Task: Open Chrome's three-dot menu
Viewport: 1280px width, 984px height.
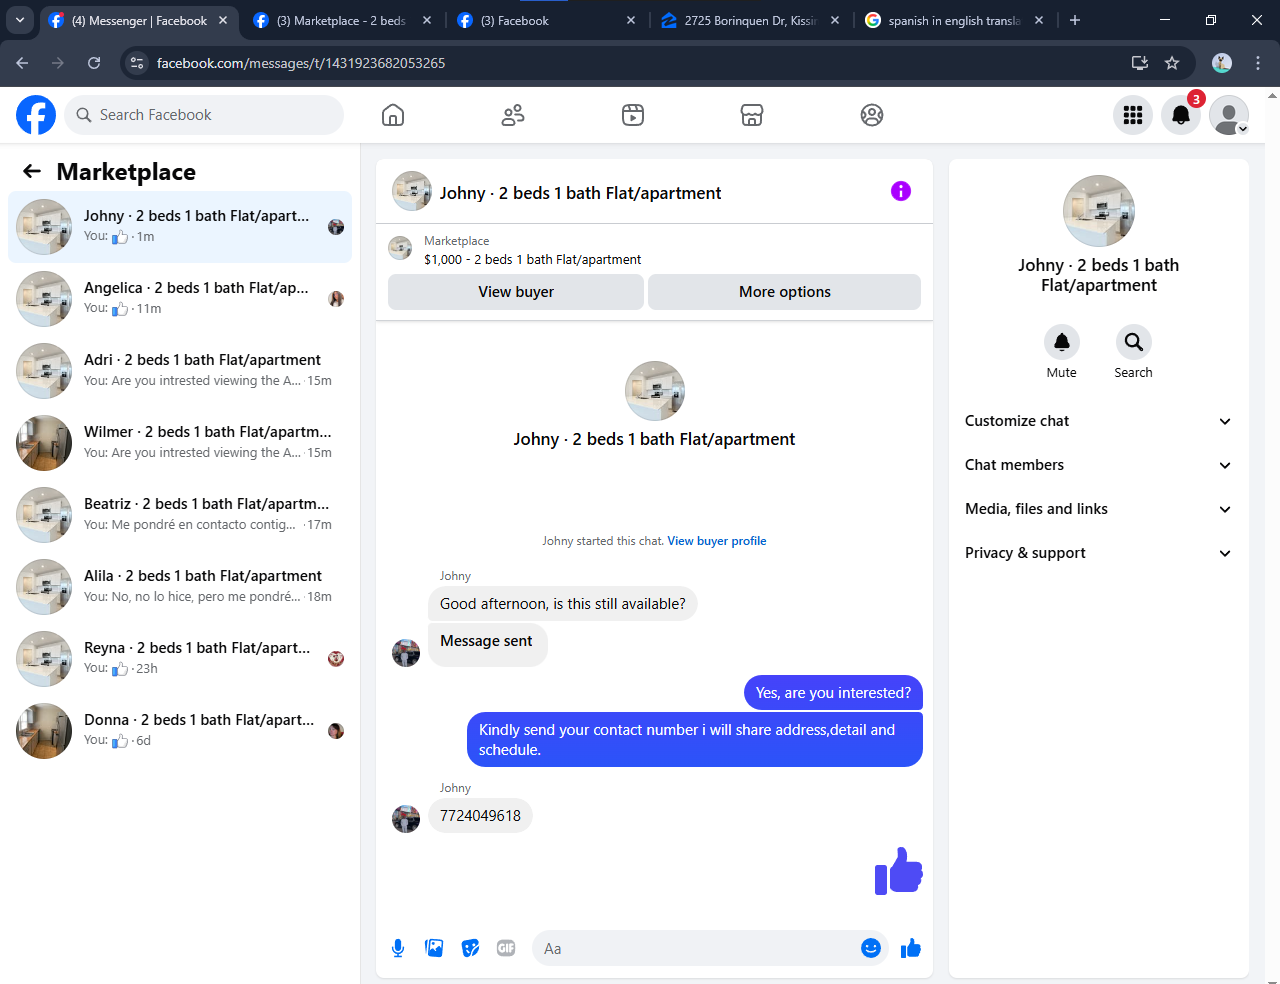Action: pos(1258,63)
